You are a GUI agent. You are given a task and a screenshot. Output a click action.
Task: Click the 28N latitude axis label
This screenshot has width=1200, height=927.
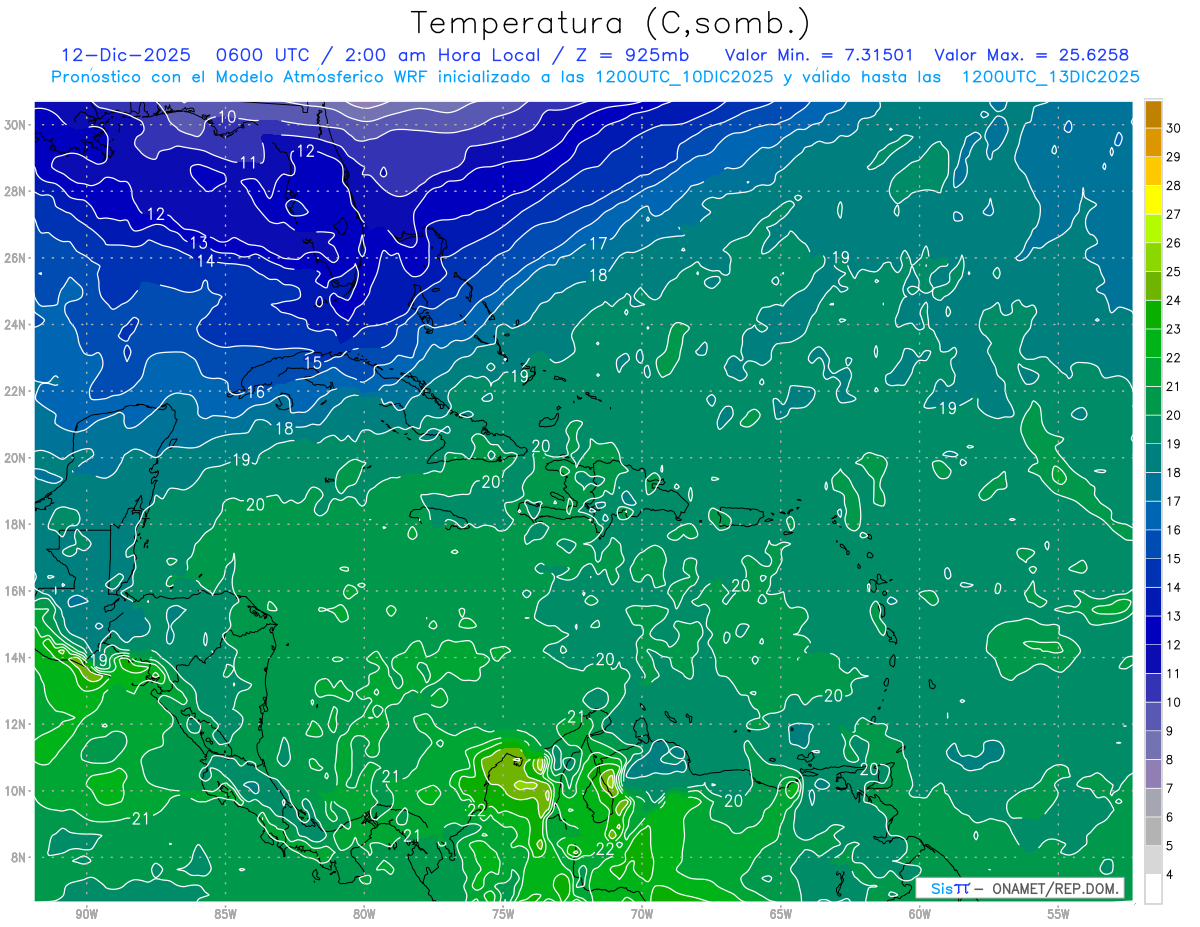click(x=16, y=191)
